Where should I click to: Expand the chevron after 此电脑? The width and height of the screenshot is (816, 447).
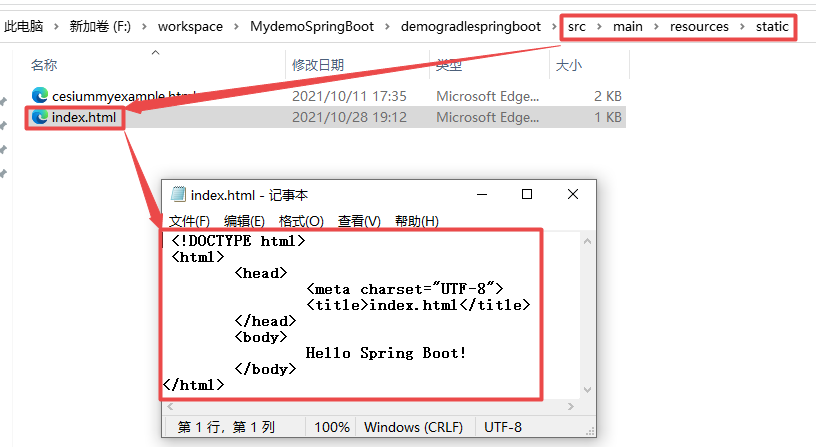[x=56, y=27]
